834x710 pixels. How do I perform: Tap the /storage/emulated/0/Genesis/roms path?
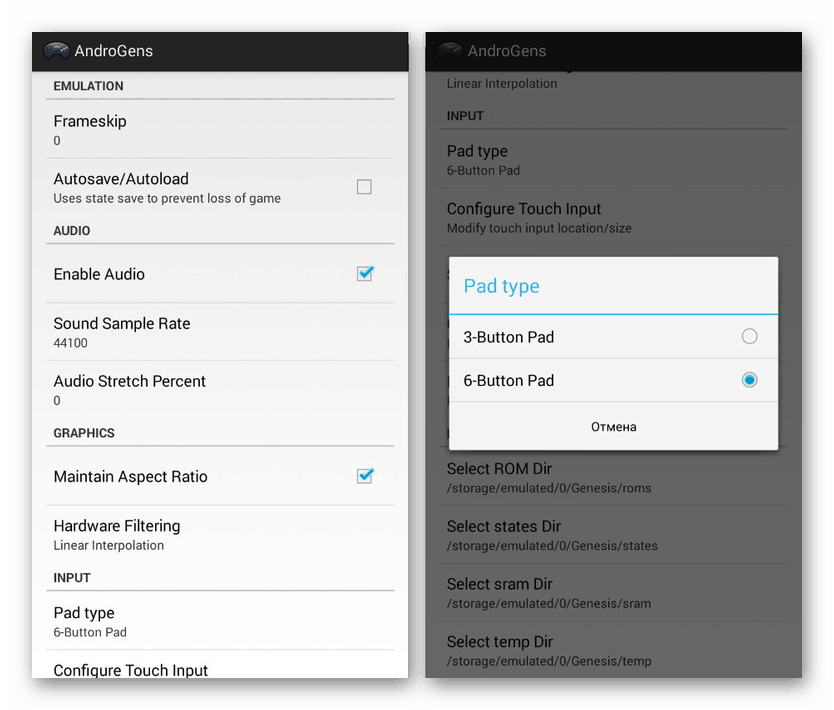tap(549, 488)
